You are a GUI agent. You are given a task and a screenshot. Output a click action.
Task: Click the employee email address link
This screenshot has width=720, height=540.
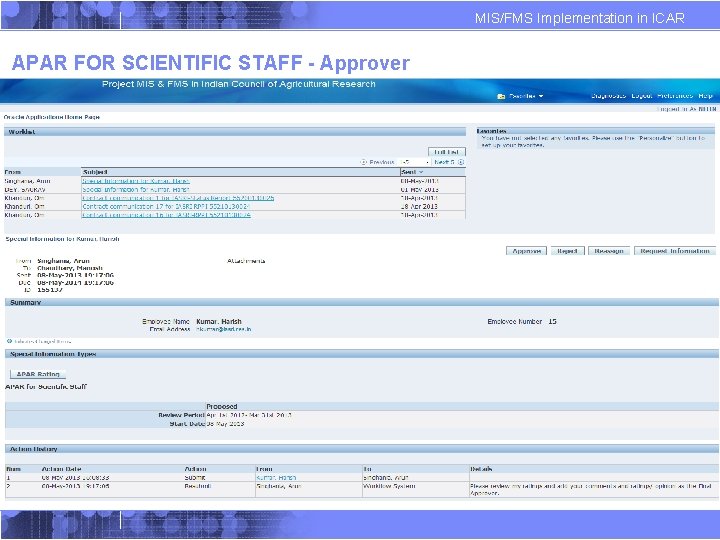point(224,329)
